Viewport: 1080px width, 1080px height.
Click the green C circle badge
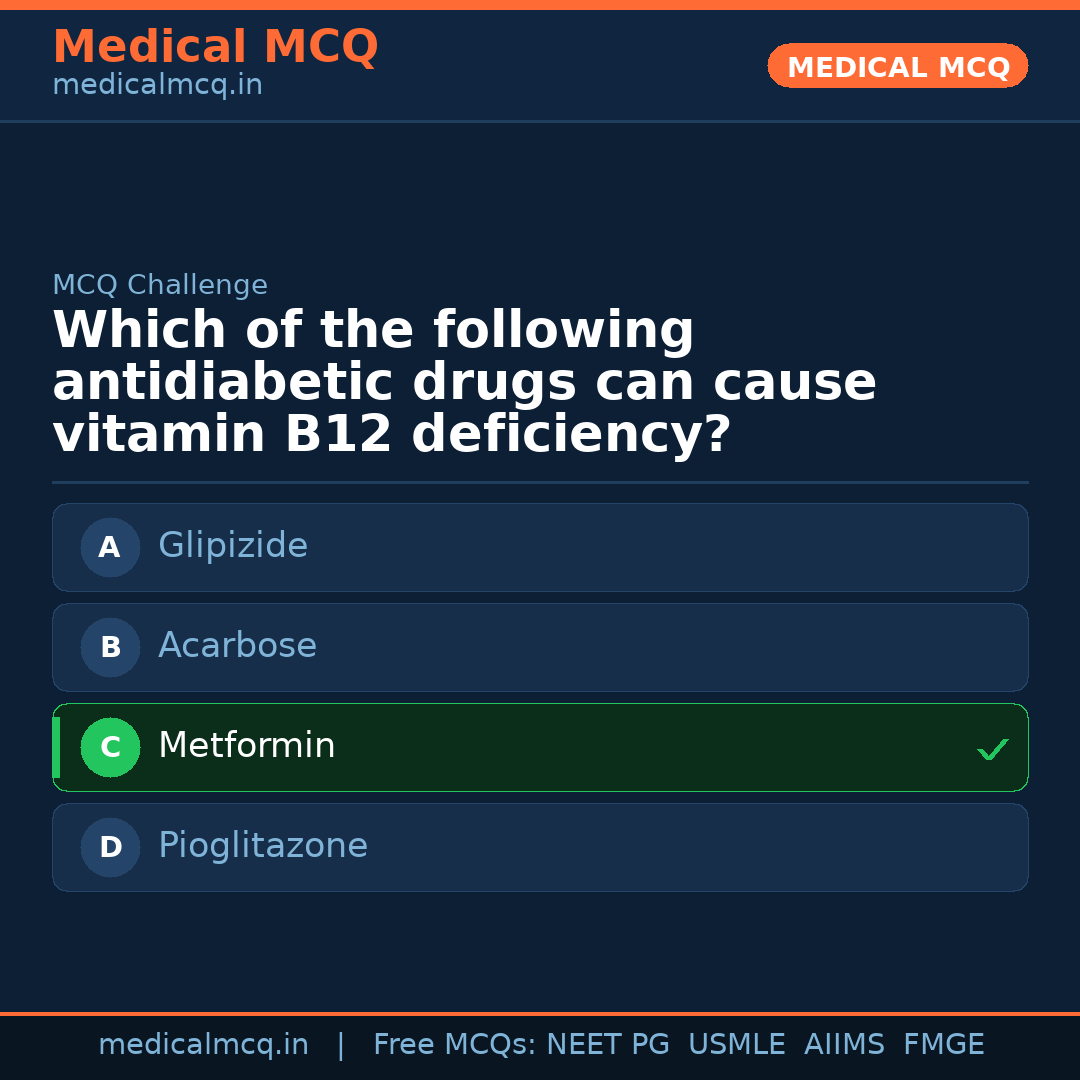pyautogui.click(x=110, y=747)
